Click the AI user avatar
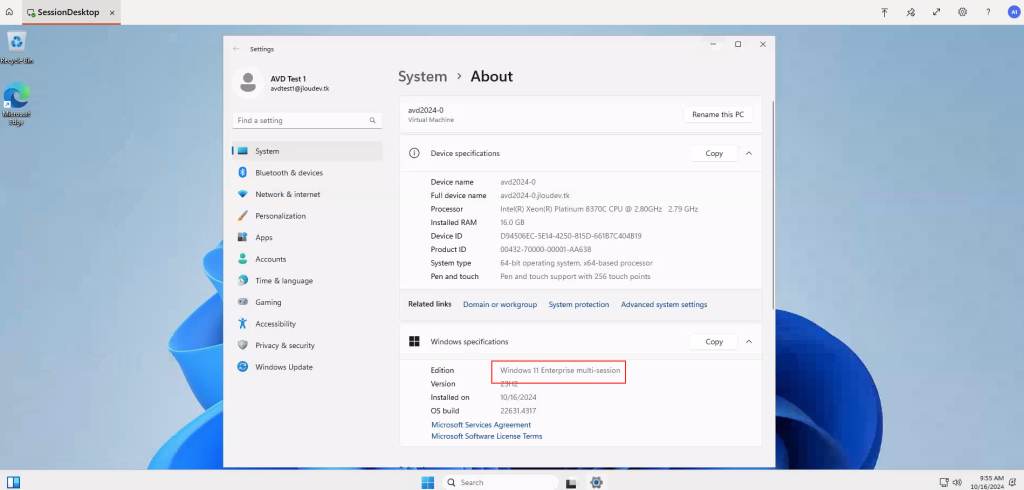This screenshot has width=1024, height=490. (x=1014, y=12)
